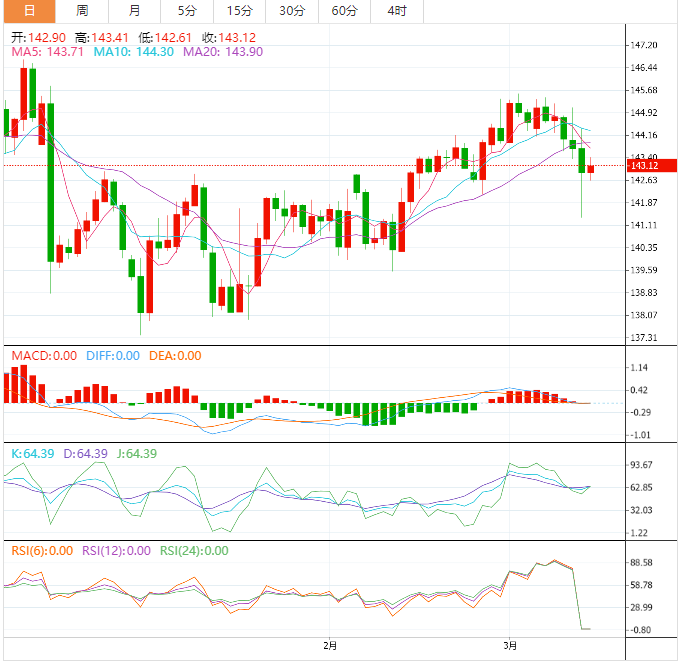Click the 低:142.61 low price
Viewport: 681px width, 664px height.
[x=165, y=38]
